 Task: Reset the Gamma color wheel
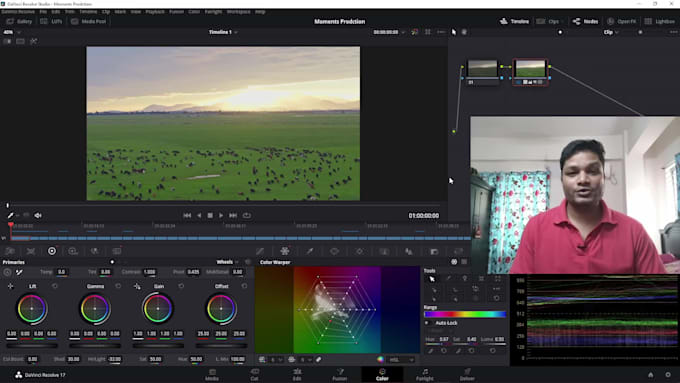click(118, 286)
